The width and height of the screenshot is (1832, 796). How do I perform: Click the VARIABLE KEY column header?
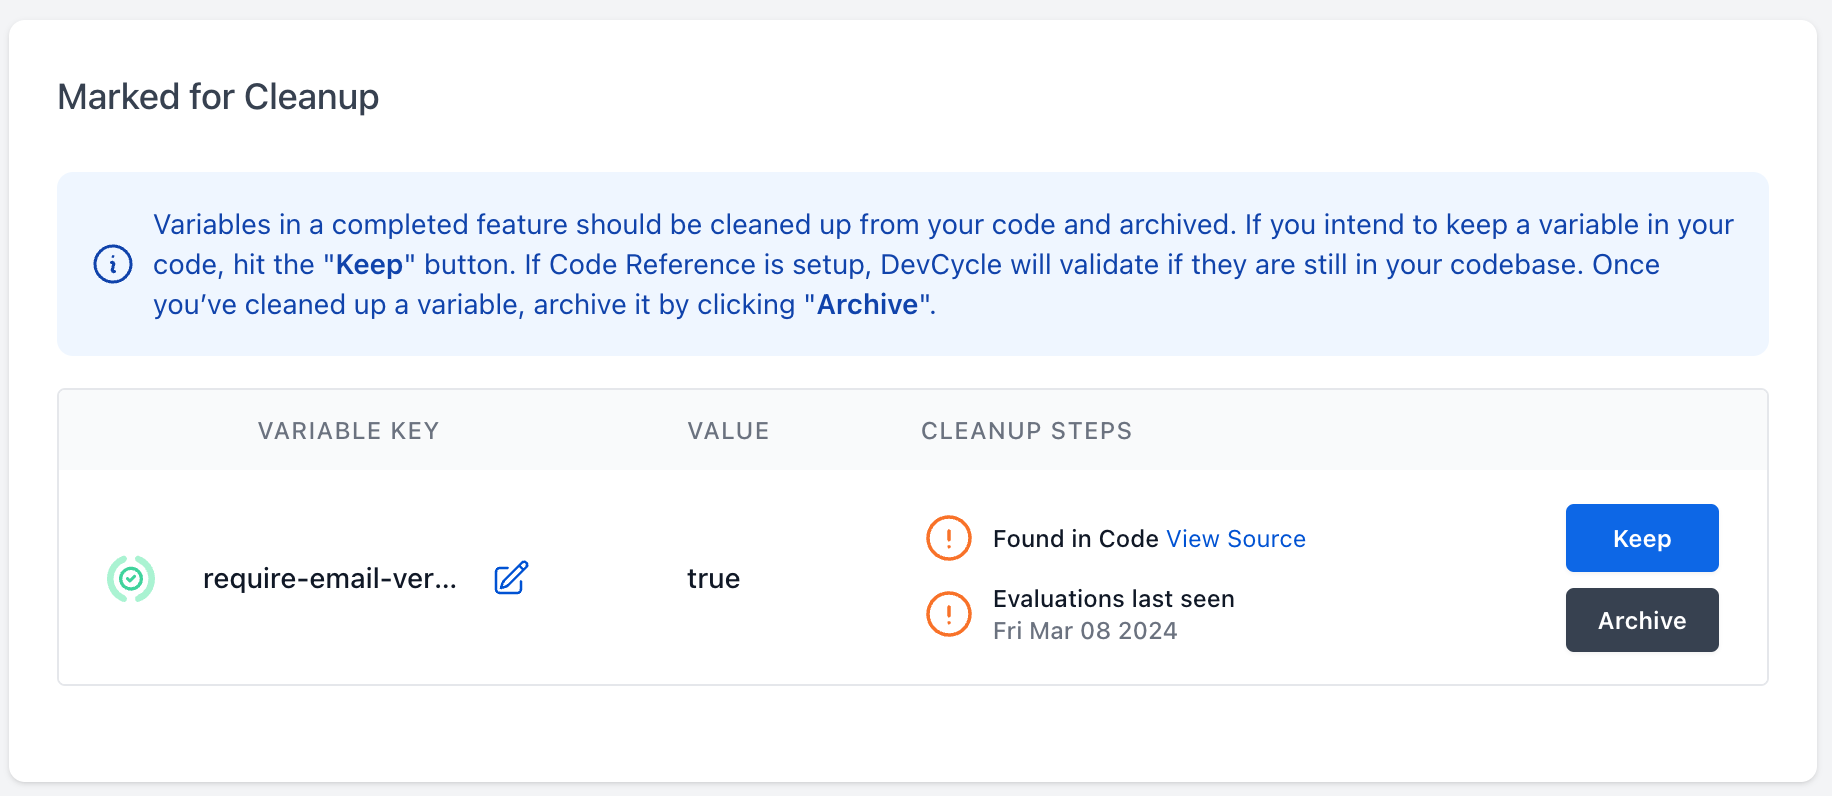348,431
